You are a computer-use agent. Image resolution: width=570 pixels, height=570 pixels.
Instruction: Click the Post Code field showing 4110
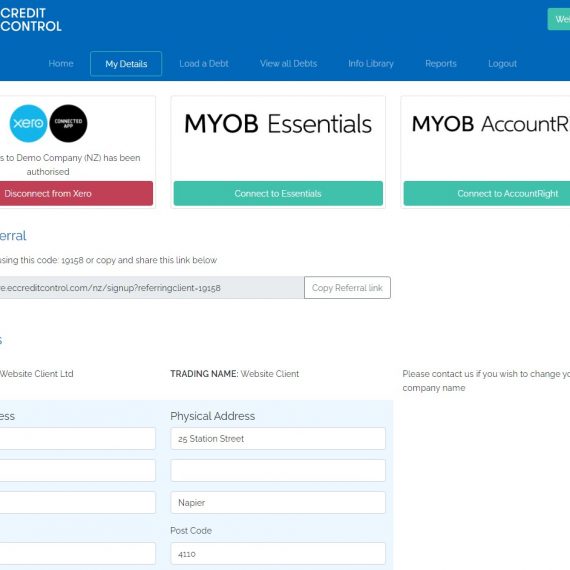pyautogui.click(x=278, y=554)
